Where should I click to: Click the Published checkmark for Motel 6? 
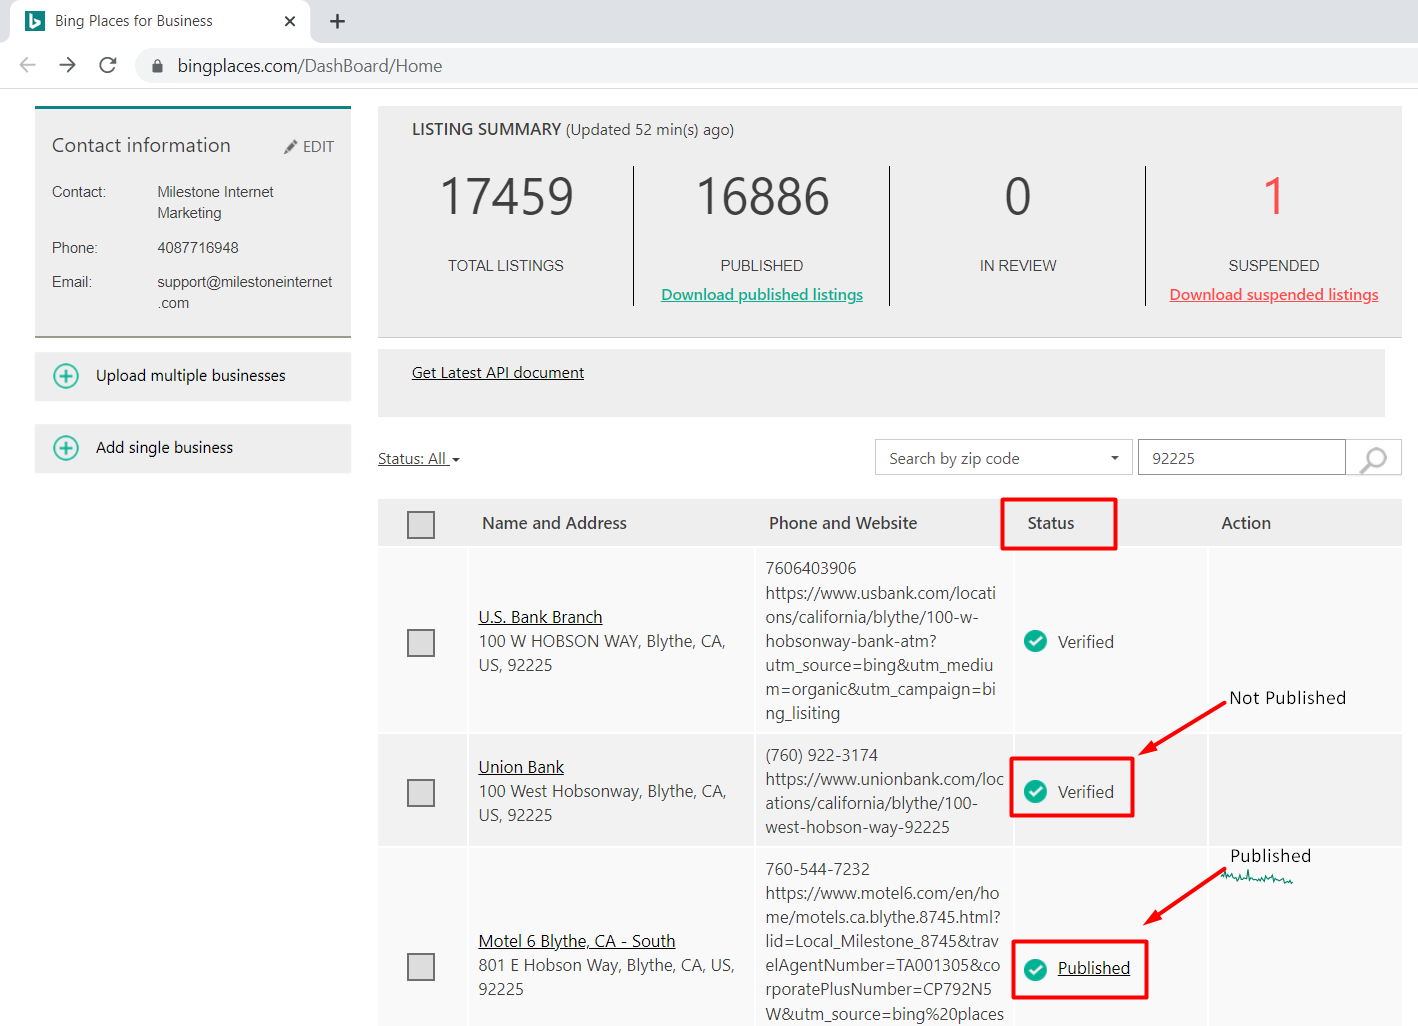[x=1036, y=969]
